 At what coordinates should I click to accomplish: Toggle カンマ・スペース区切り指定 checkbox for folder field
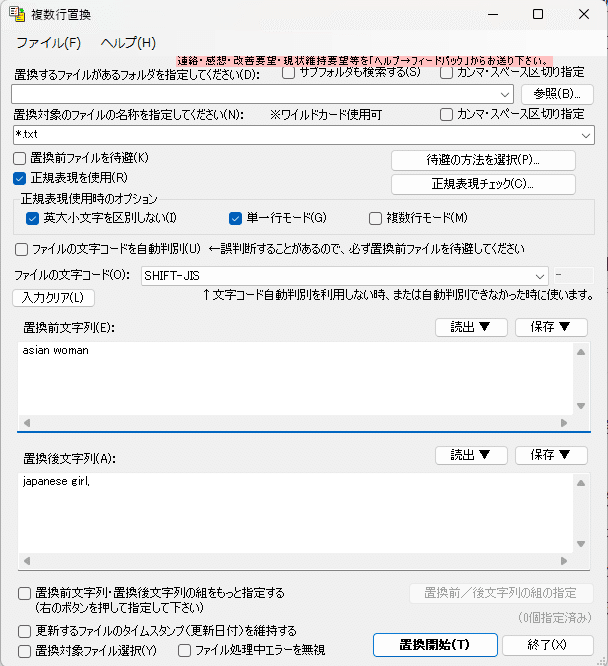(x=446, y=73)
